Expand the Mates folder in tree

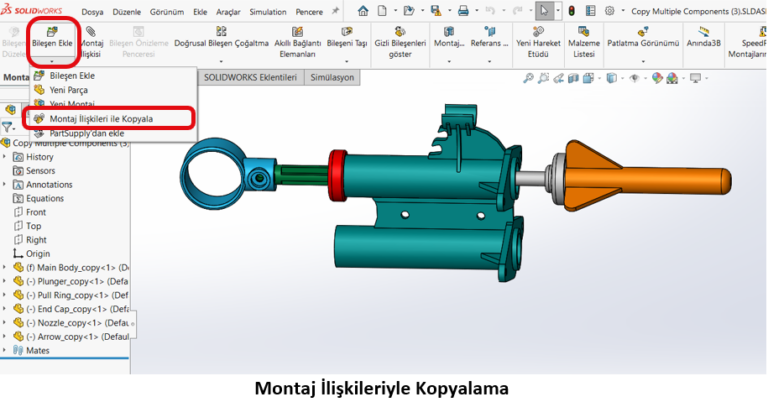click(5, 351)
